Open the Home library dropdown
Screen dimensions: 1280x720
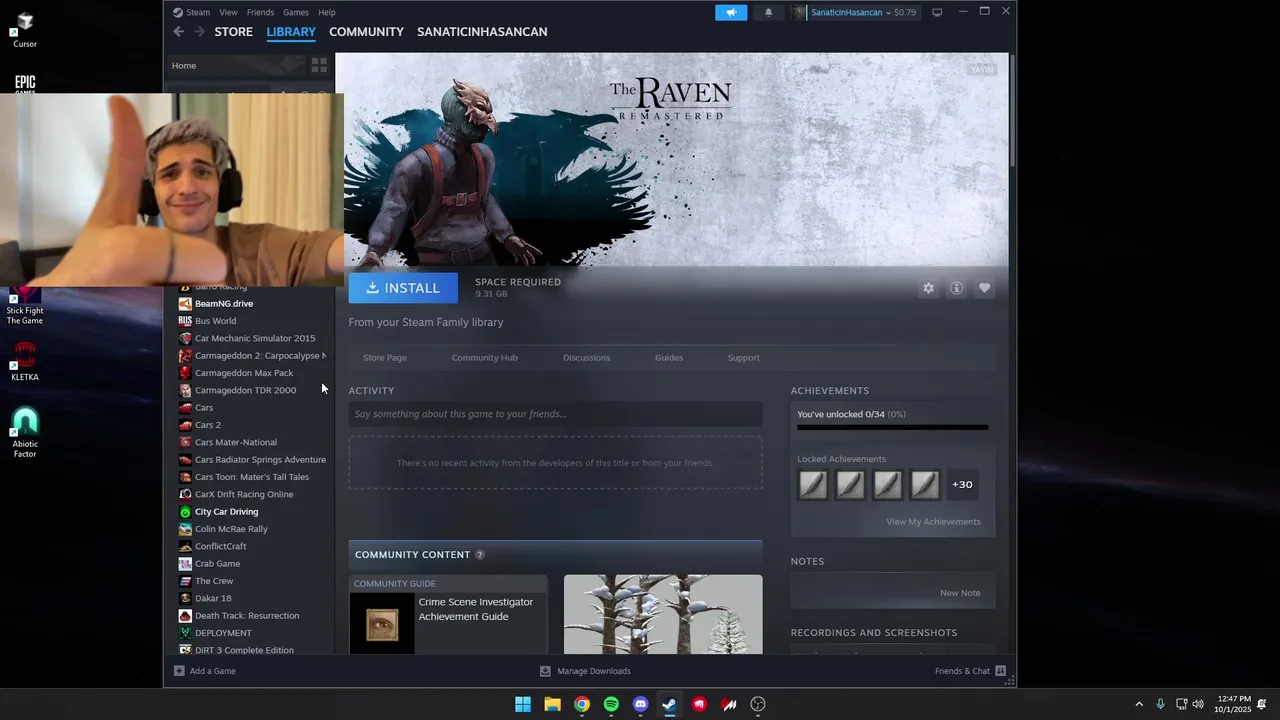pyautogui.click(x=236, y=65)
